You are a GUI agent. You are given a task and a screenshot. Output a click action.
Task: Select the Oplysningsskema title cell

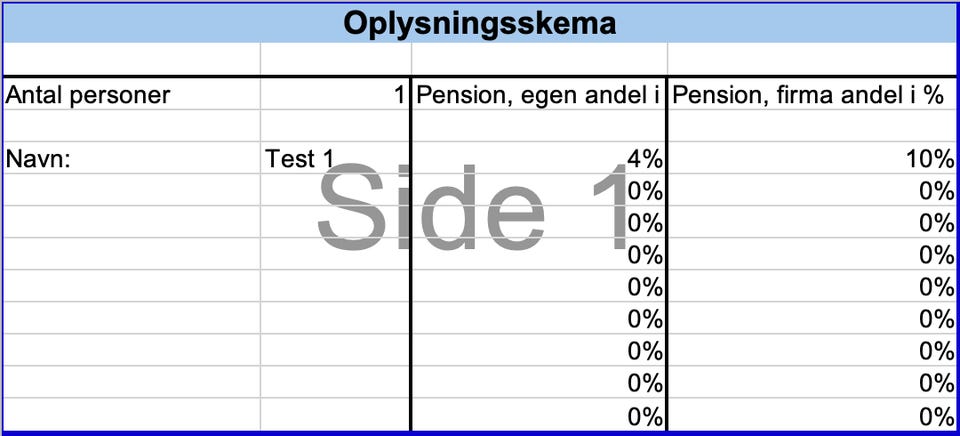[x=480, y=22]
